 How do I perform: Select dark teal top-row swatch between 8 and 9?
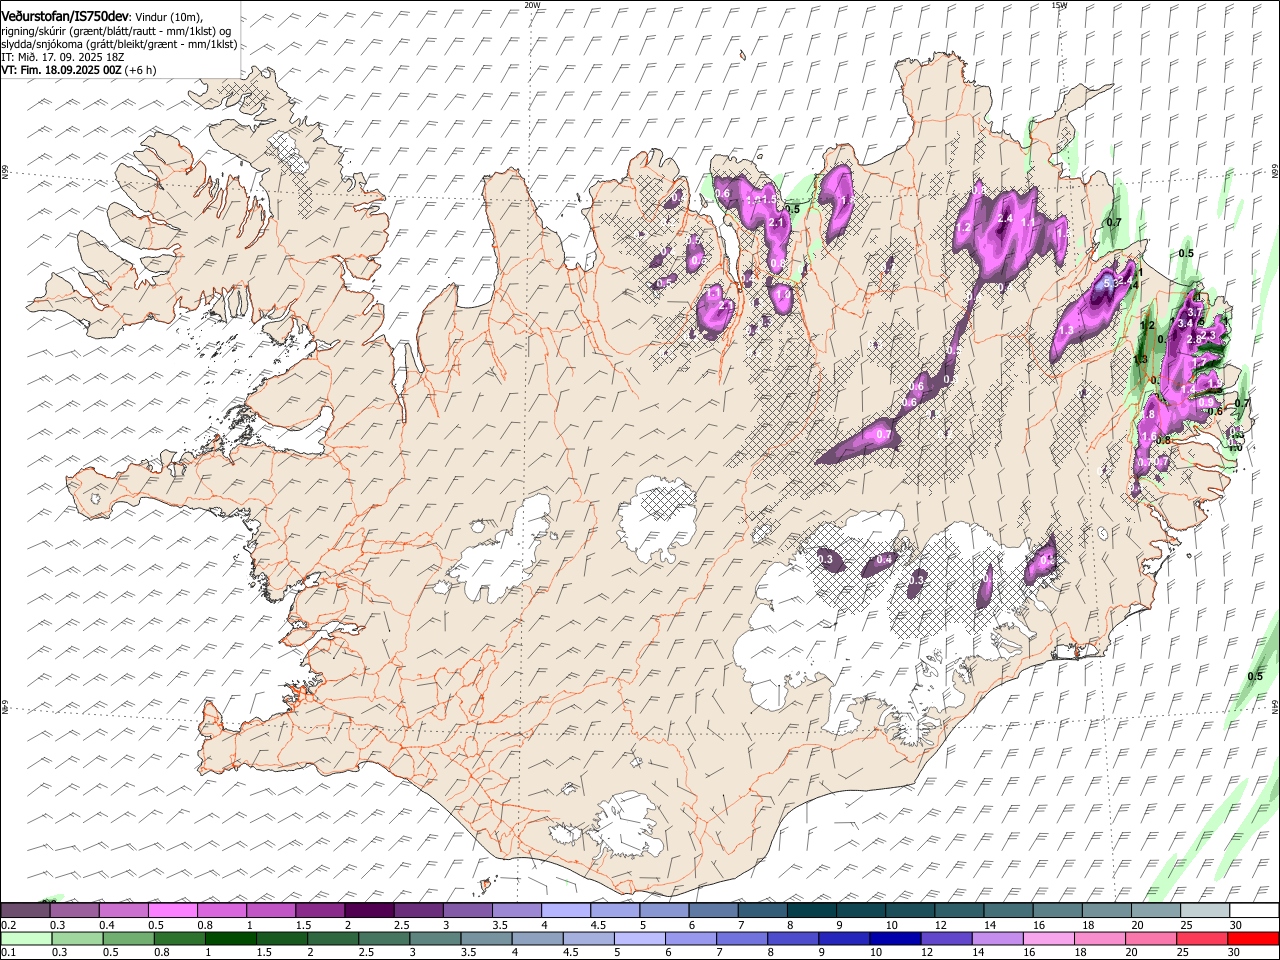tap(812, 911)
